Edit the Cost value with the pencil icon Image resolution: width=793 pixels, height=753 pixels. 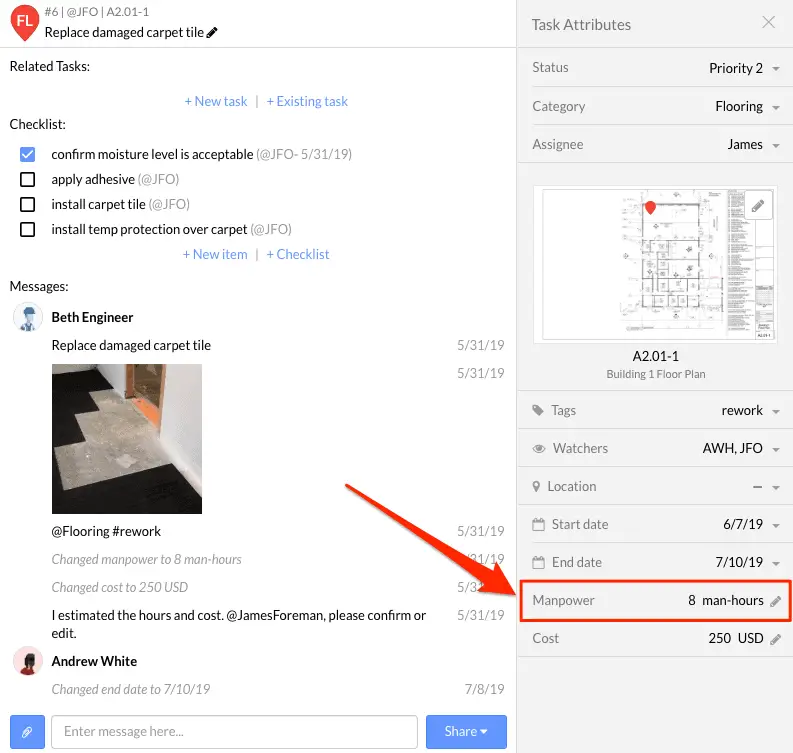coord(775,639)
